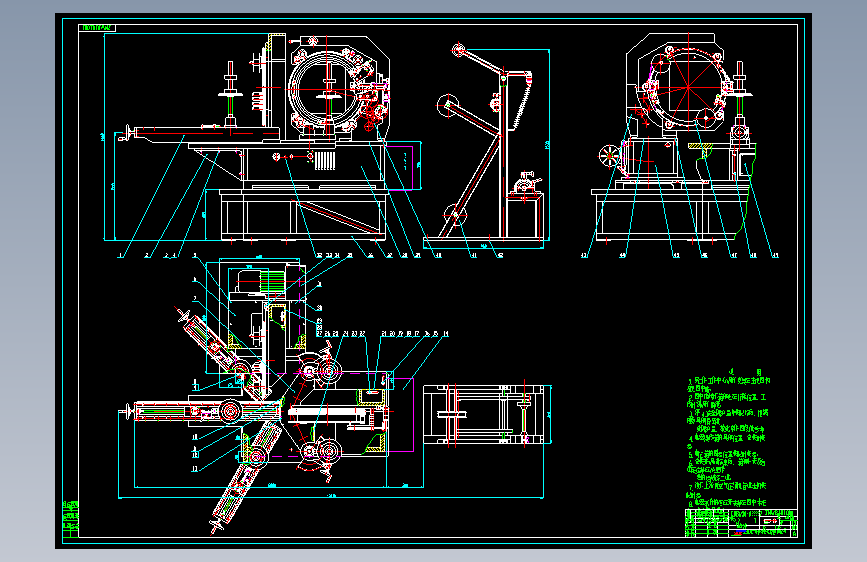
Task: Click the magenta rectangle beside the front view
Action: [x=399, y=166]
